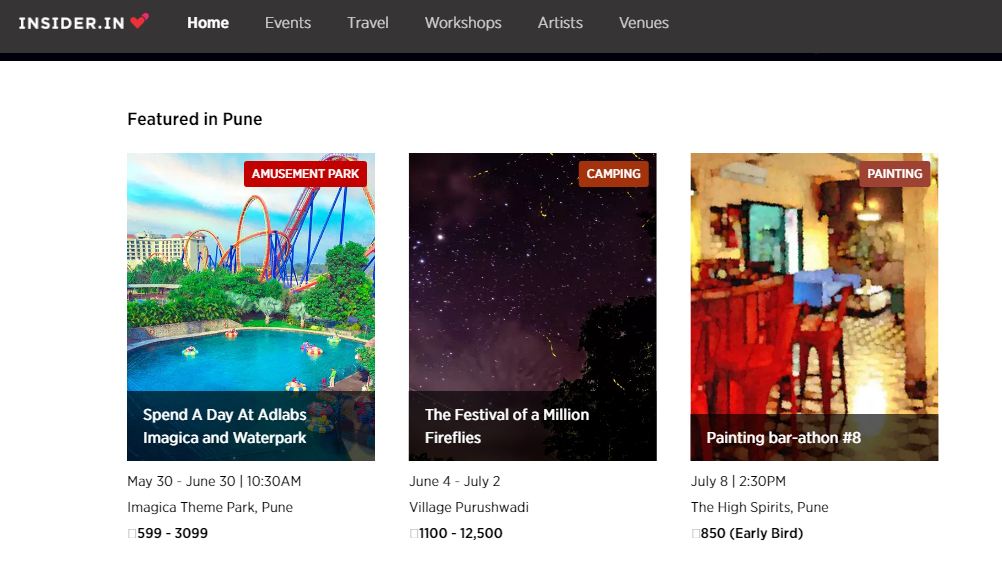Click the 'Featured in Pune' heading
1002x580 pixels.
195,119
